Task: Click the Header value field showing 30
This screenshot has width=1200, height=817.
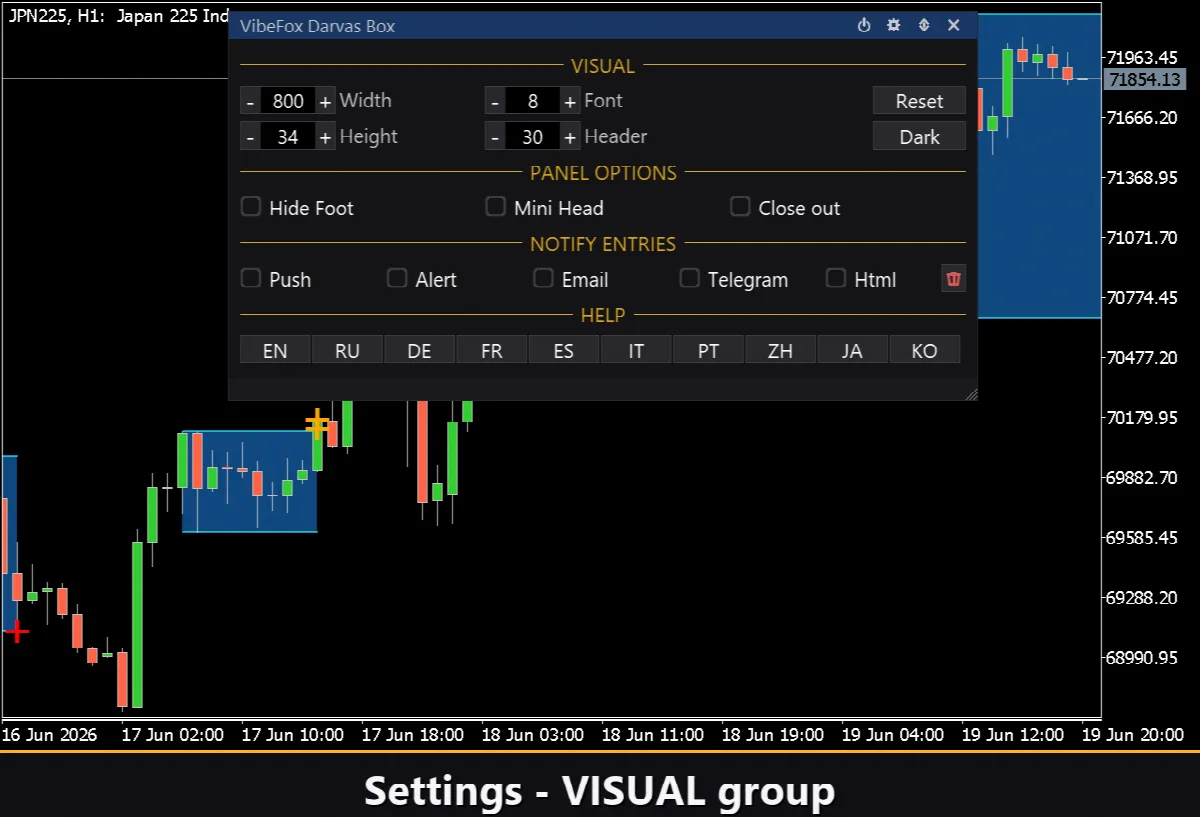Action: (x=532, y=137)
